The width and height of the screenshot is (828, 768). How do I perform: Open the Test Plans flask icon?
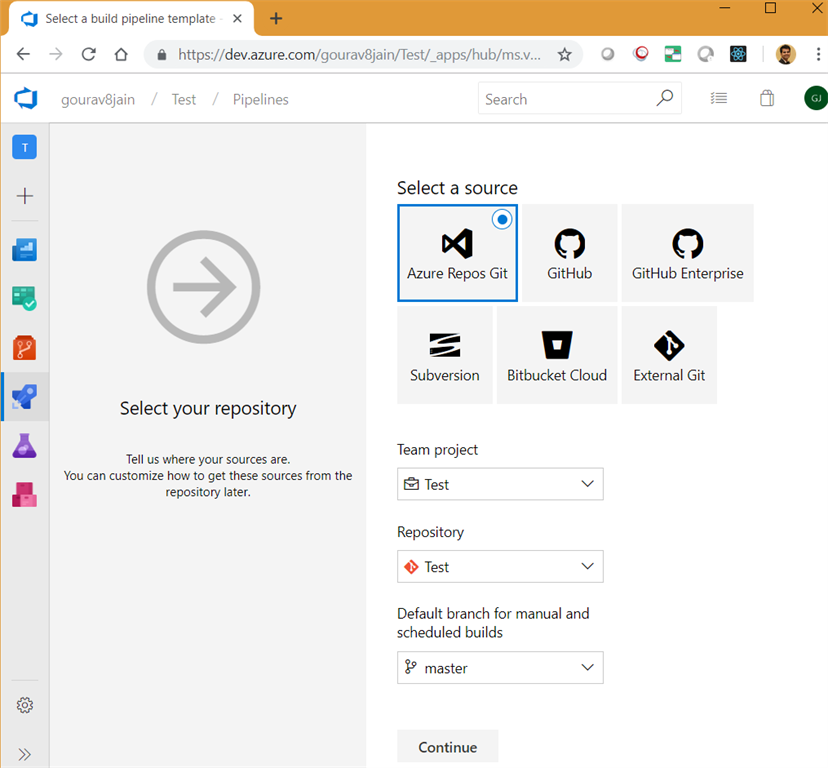(x=24, y=446)
